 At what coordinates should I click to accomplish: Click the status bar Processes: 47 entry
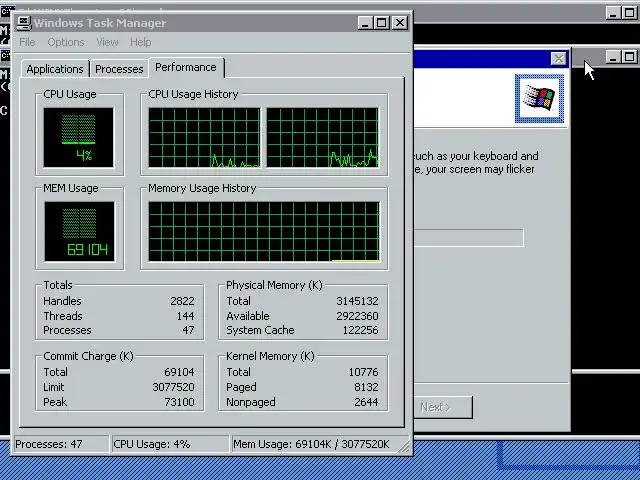[x=61, y=444]
